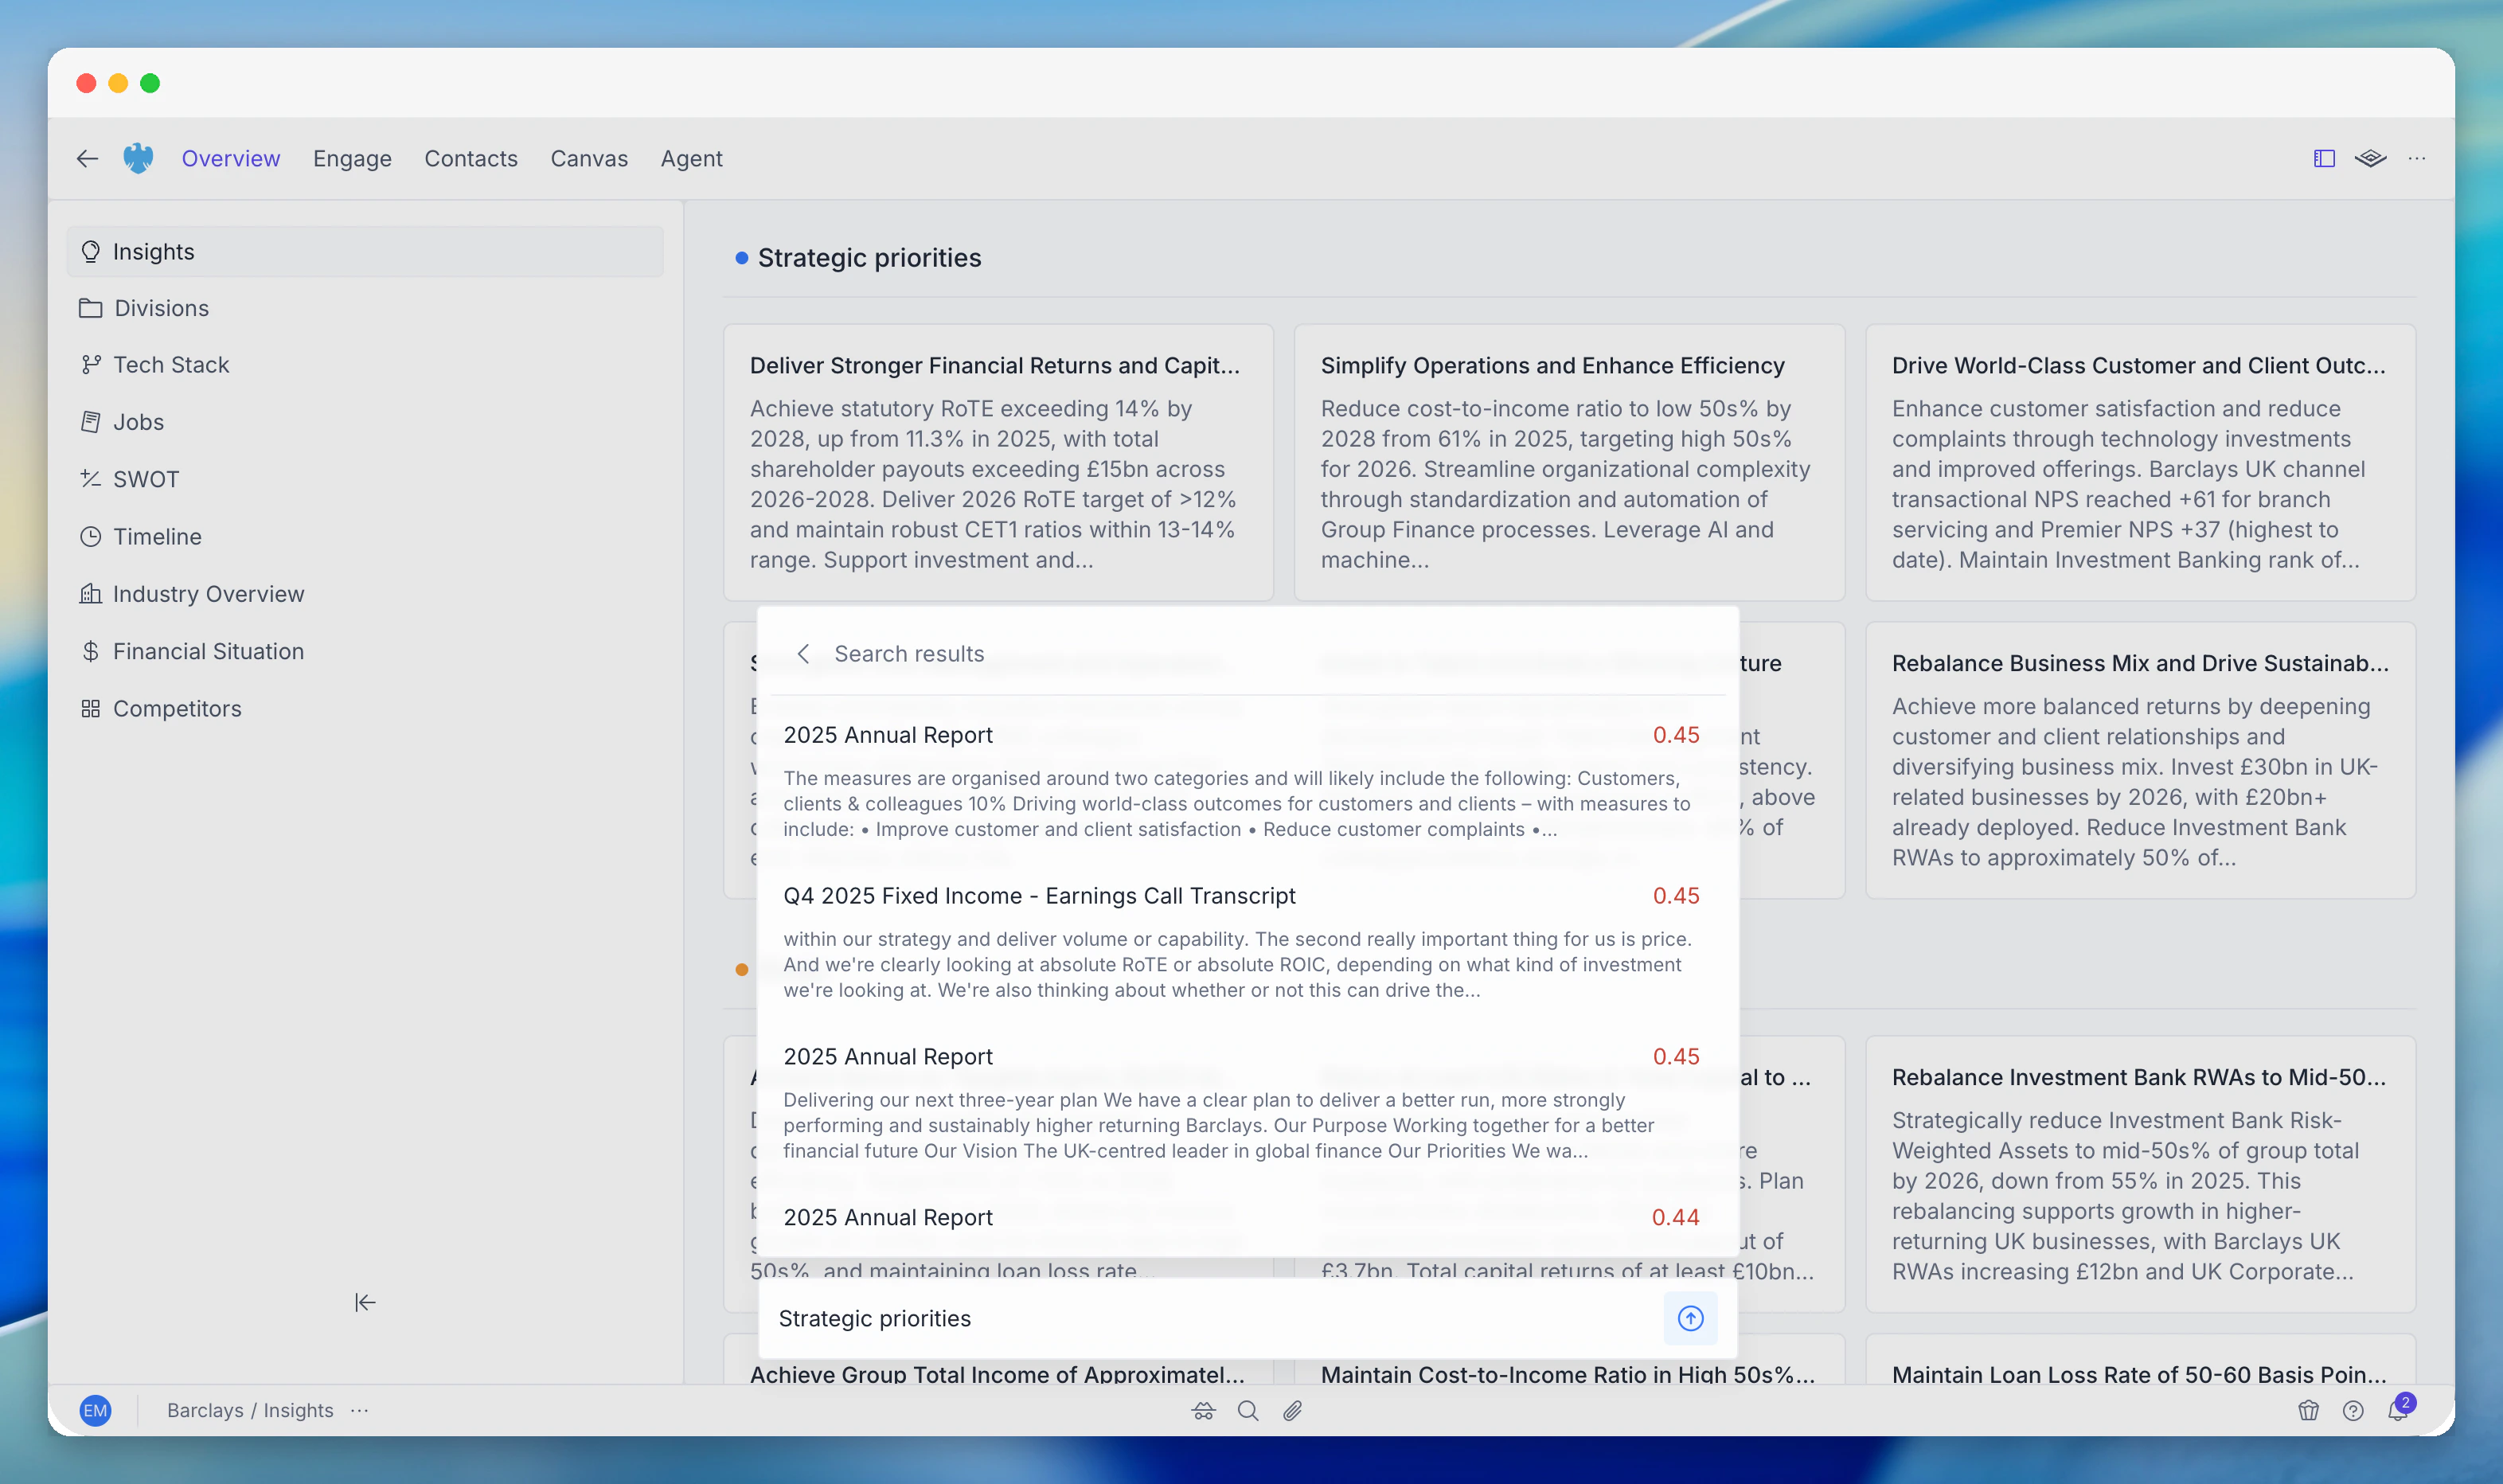Click the incognito agent icon in bottom bar

pyautogui.click(x=1203, y=1410)
